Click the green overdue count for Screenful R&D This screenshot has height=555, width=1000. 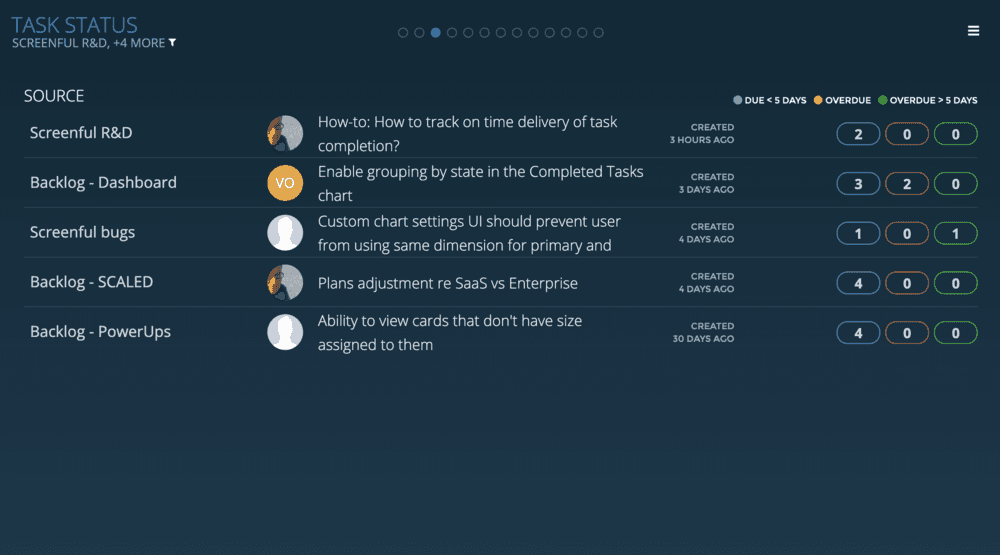click(955, 134)
